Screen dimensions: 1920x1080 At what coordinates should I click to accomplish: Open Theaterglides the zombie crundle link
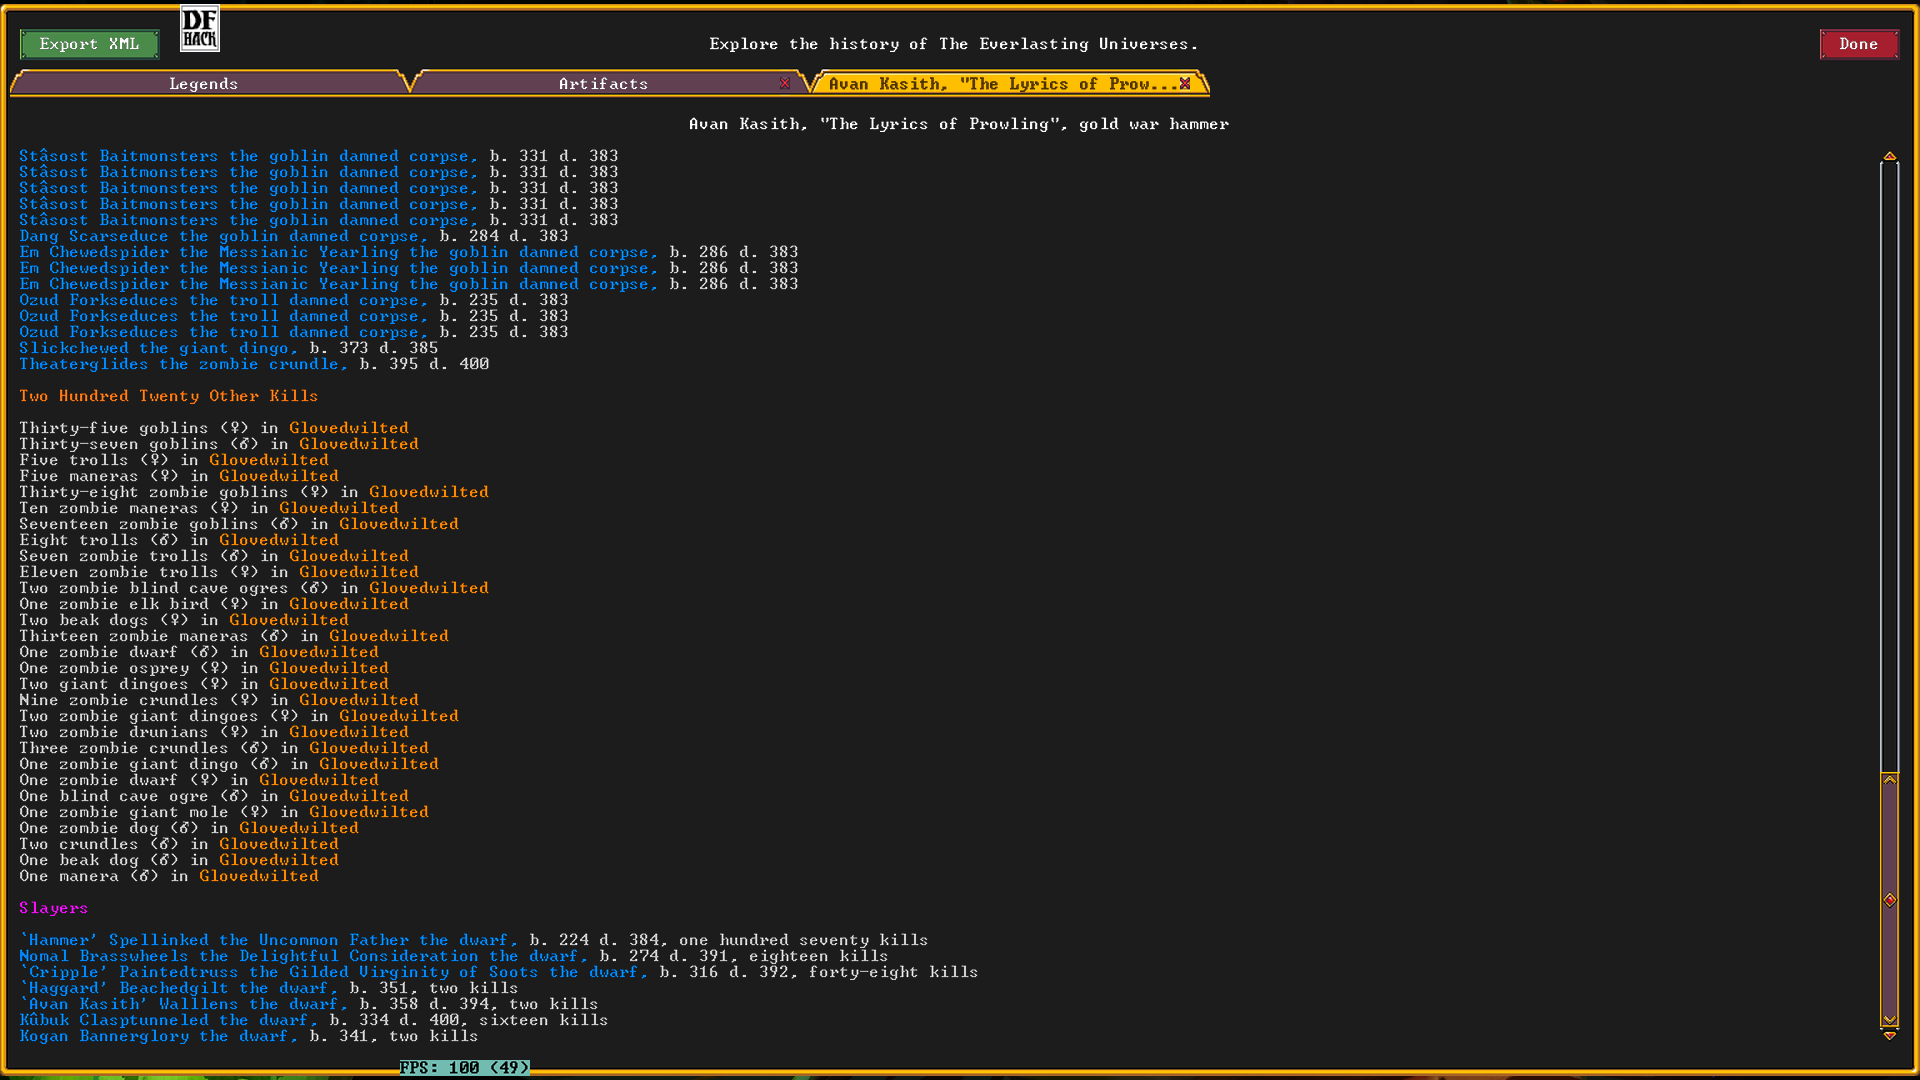coord(183,365)
